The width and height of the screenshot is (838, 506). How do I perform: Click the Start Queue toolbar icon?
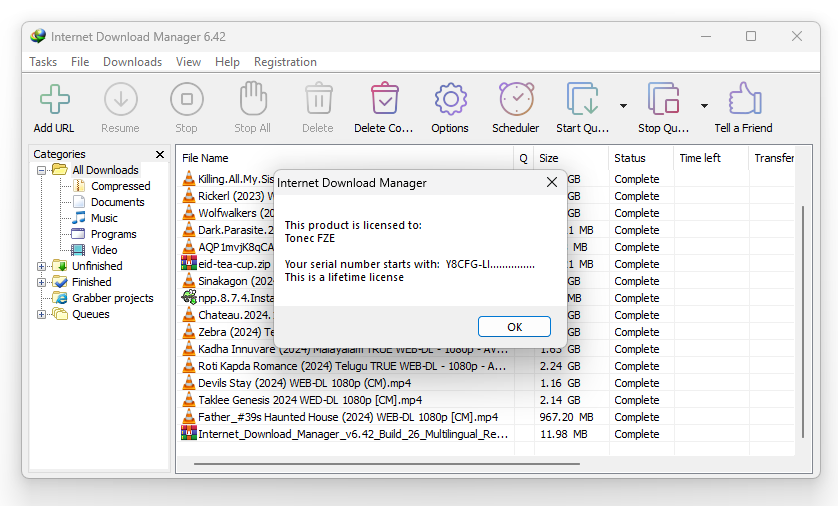point(582,99)
